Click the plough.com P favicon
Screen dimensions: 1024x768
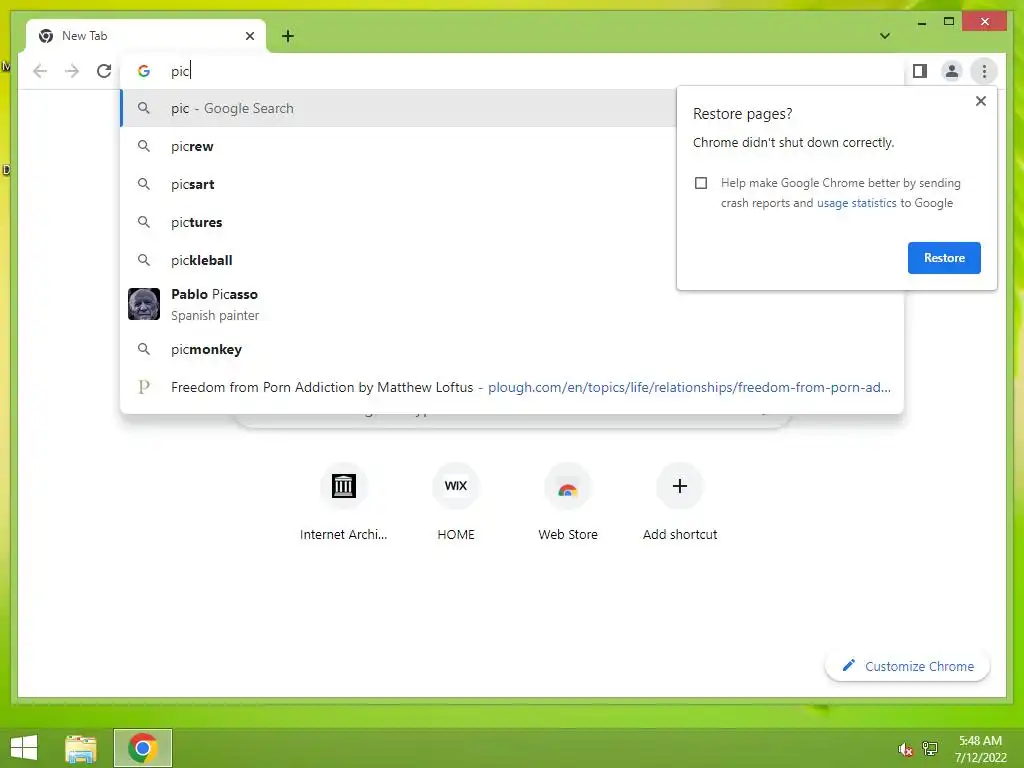144,387
